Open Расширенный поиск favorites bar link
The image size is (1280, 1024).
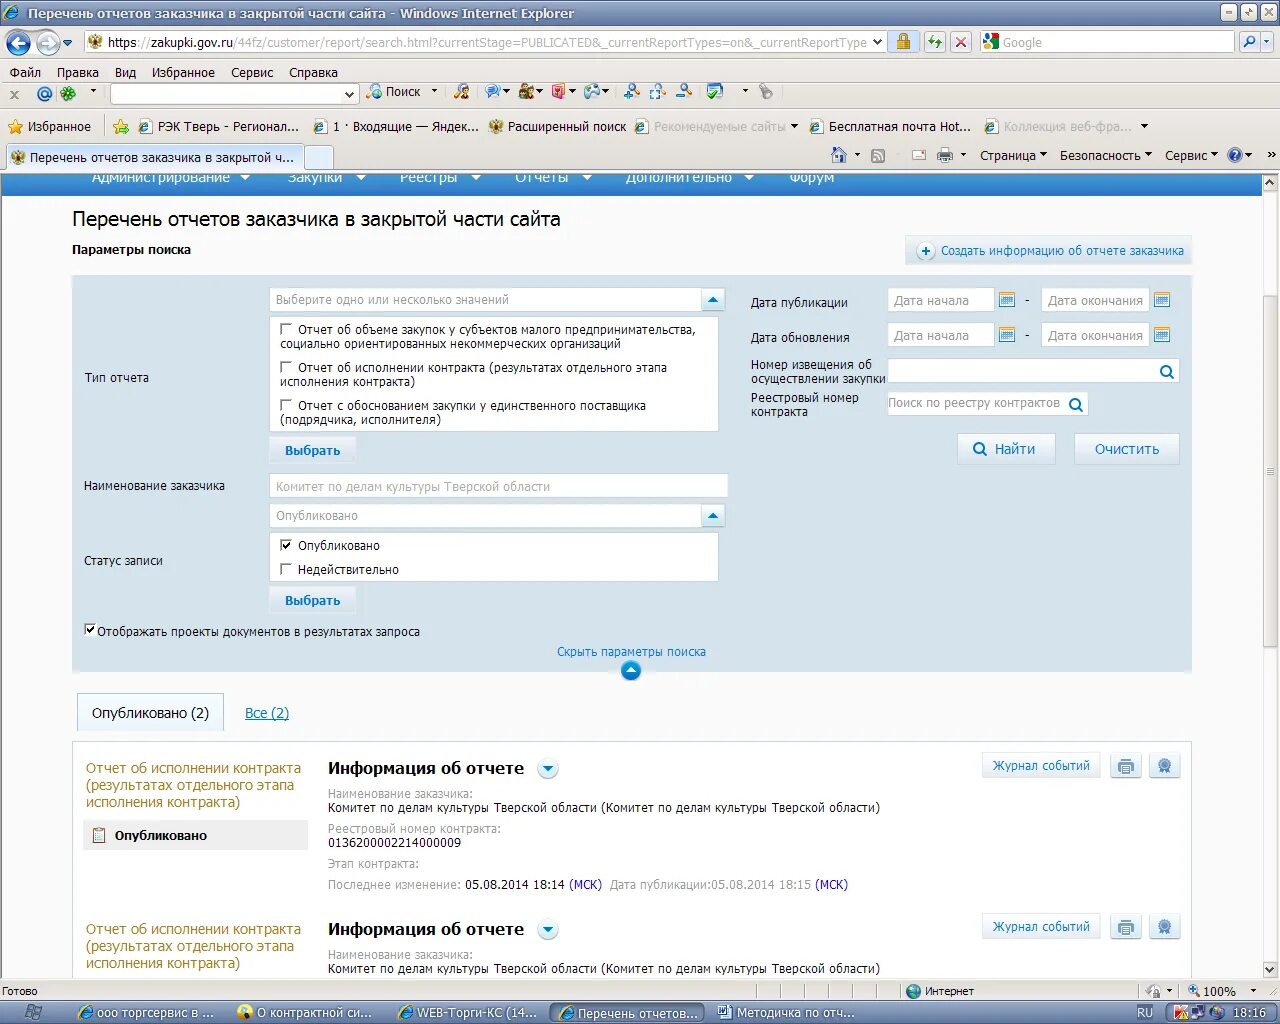point(557,127)
